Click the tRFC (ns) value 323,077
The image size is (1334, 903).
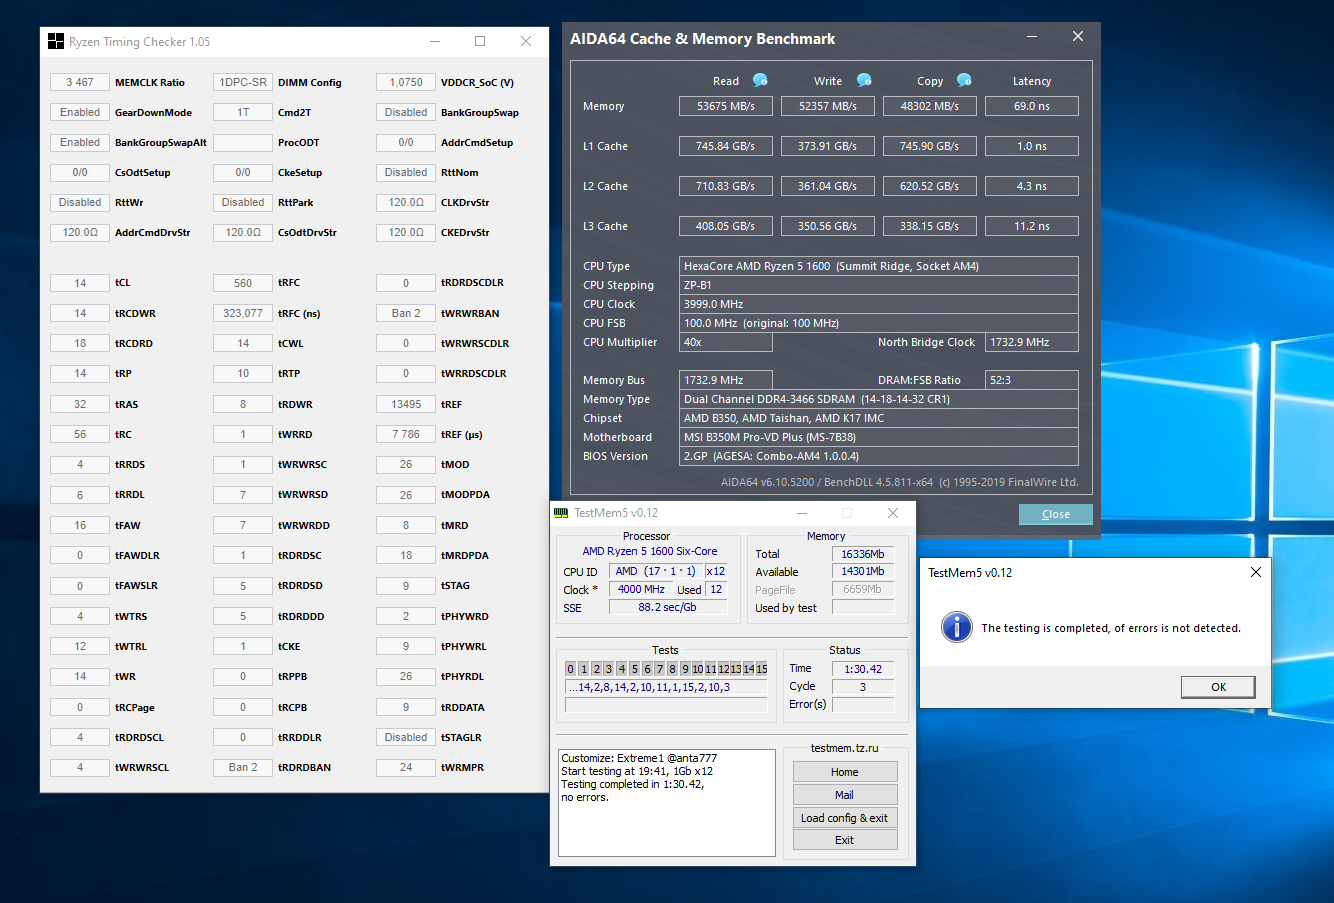(x=243, y=313)
